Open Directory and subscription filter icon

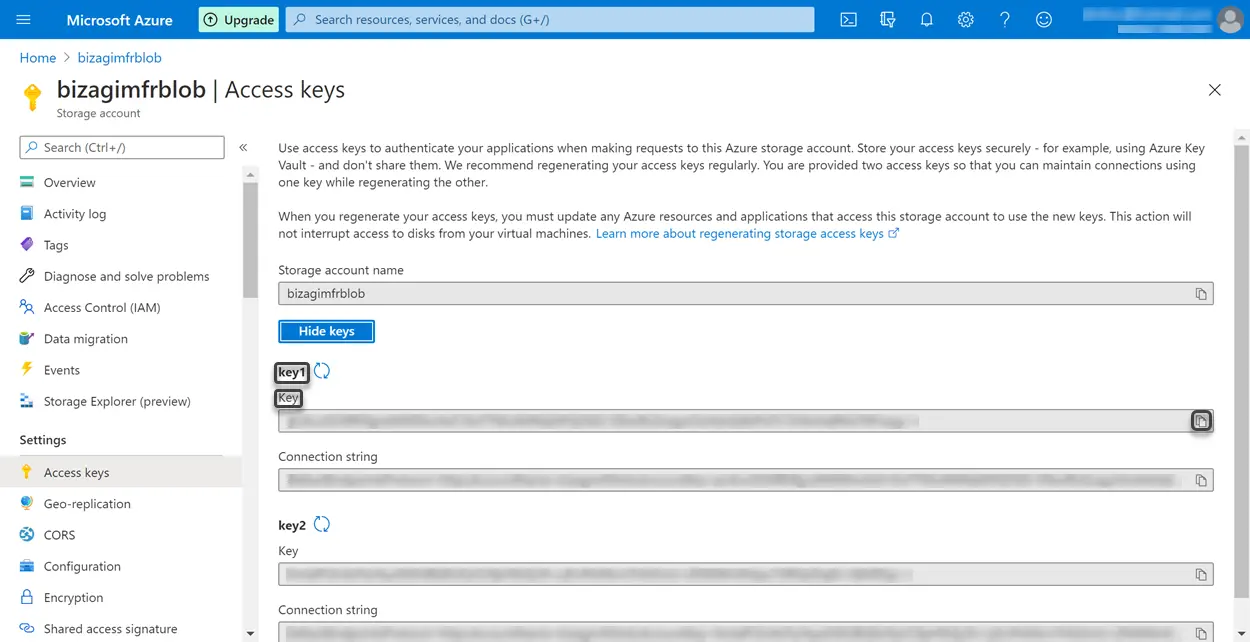[x=887, y=20]
